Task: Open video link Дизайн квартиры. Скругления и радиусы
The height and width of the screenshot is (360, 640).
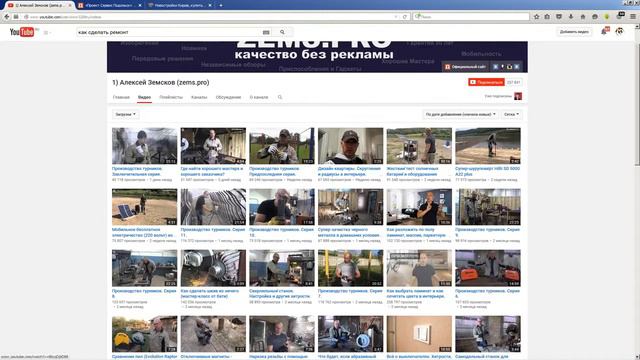Action: point(349,171)
